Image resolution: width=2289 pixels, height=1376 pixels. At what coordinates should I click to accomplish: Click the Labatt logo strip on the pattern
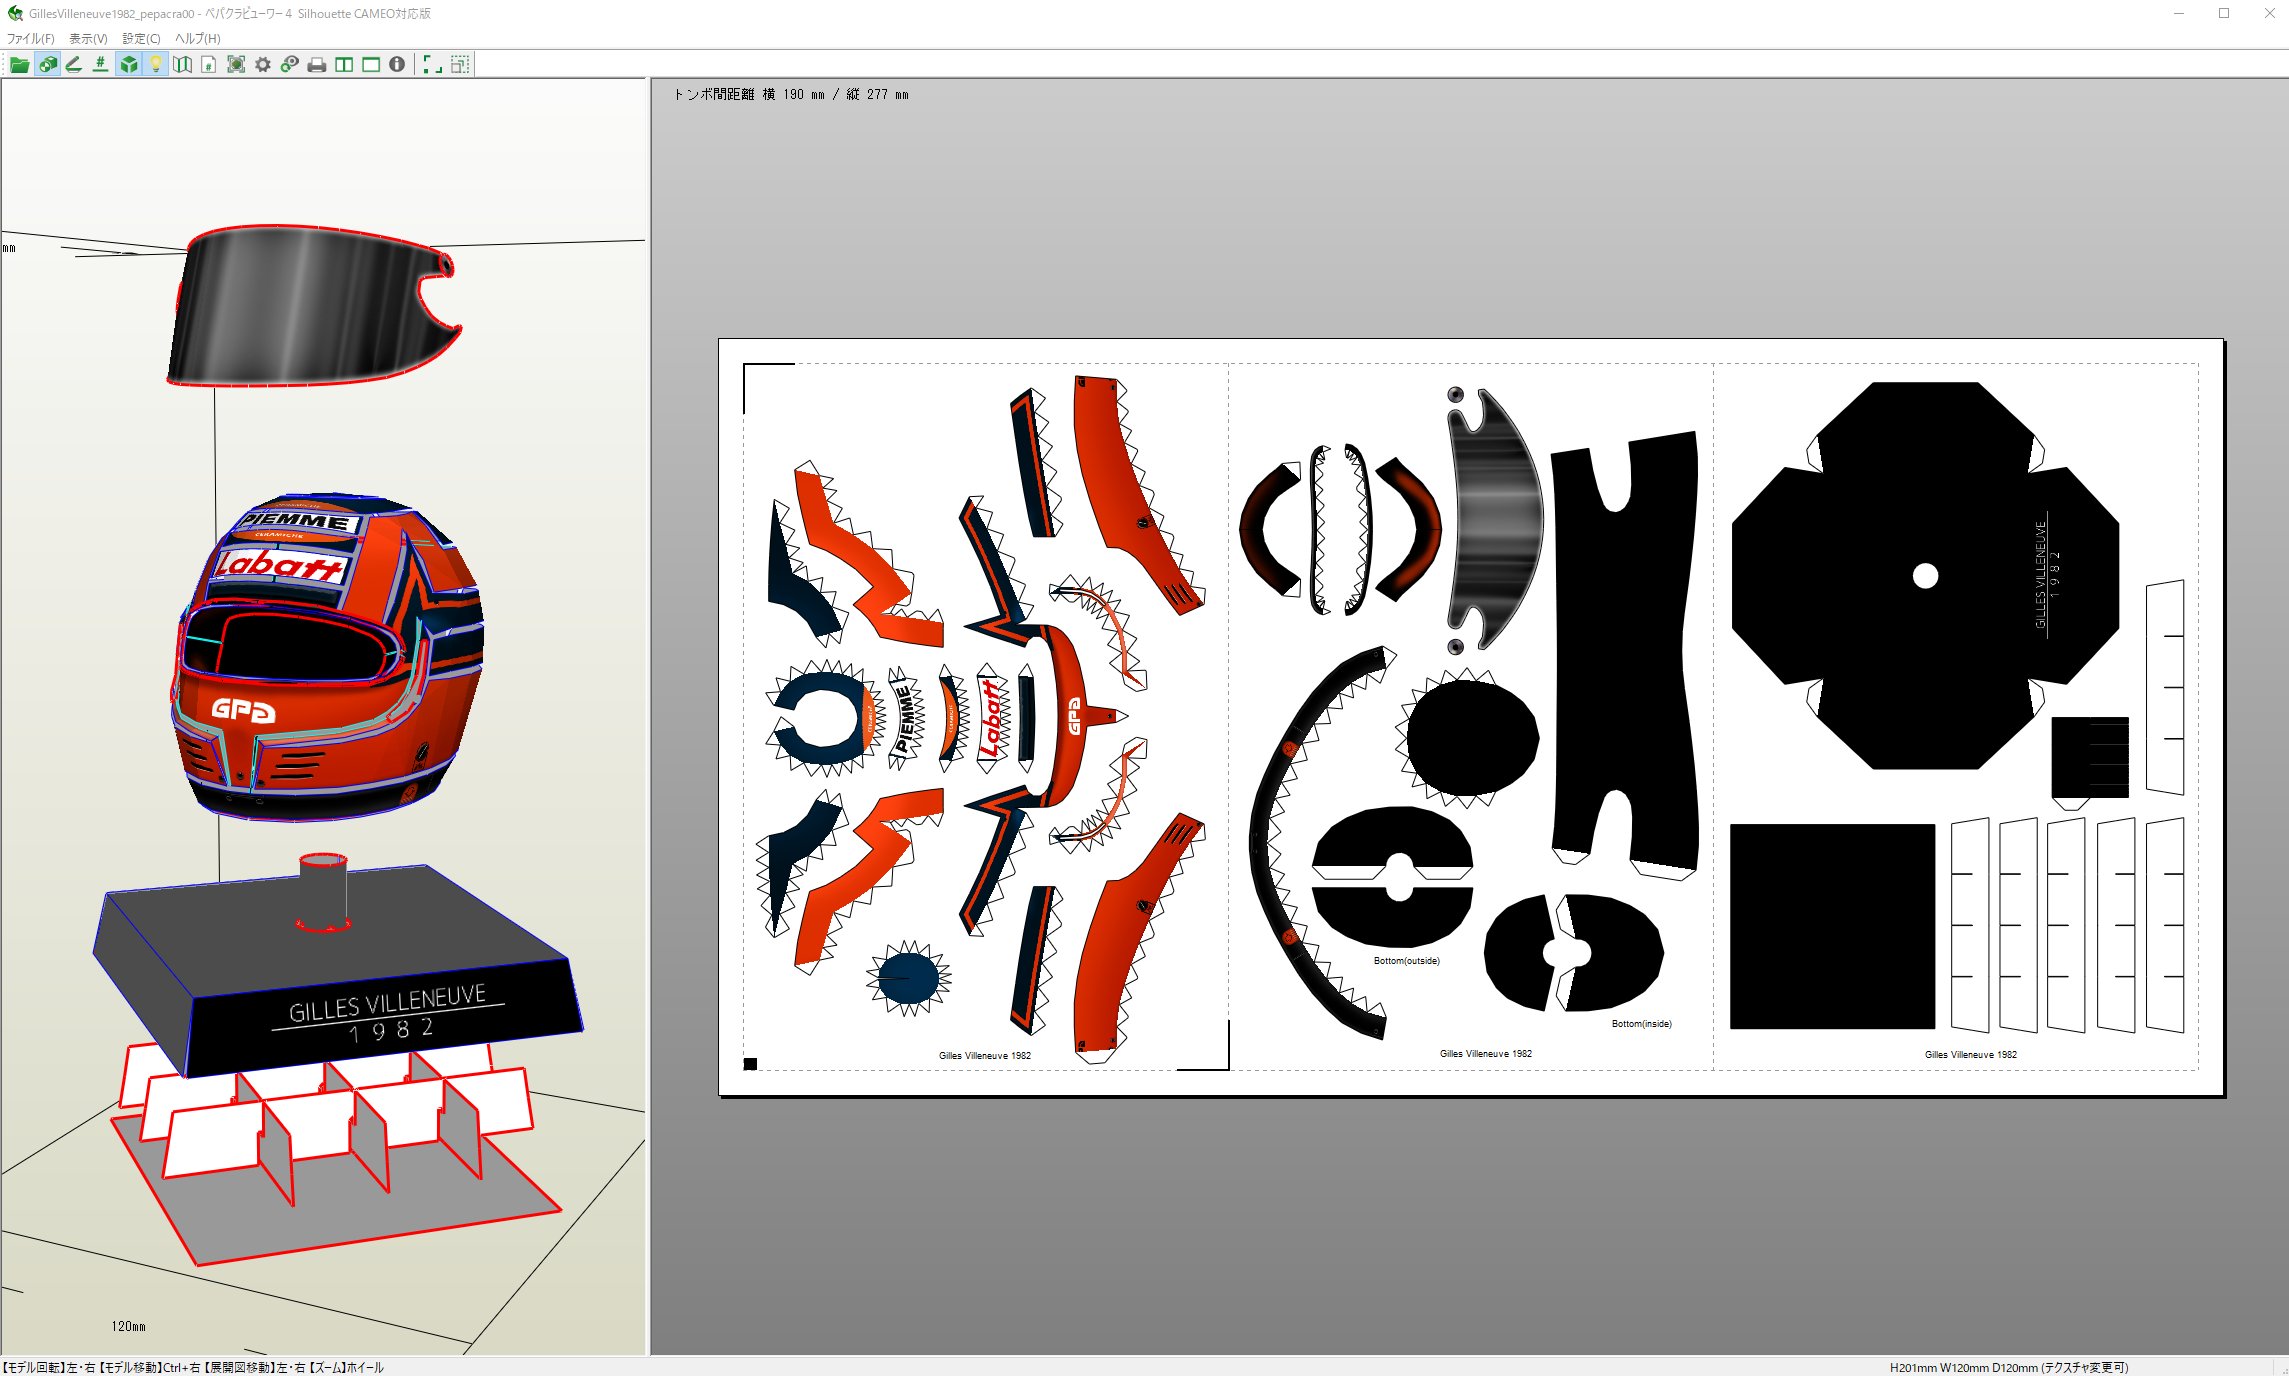click(992, 718)
